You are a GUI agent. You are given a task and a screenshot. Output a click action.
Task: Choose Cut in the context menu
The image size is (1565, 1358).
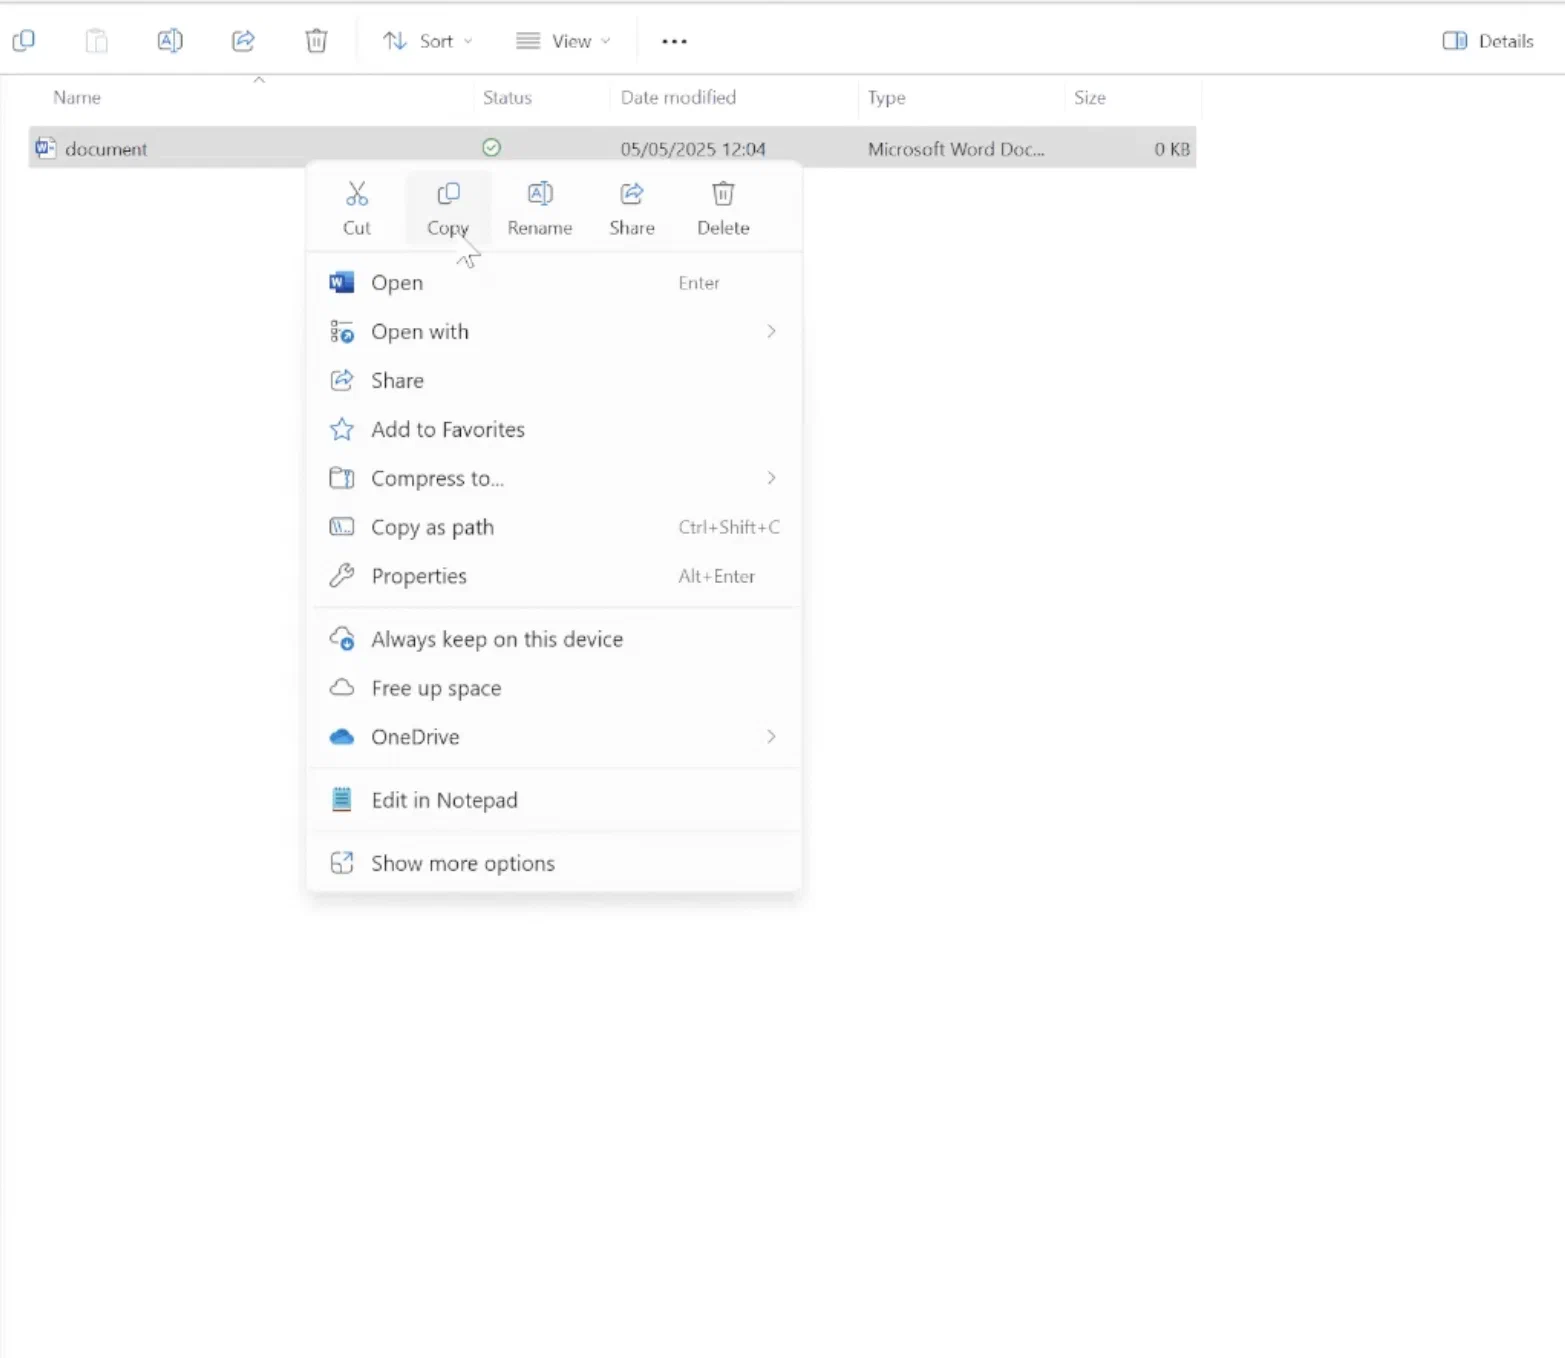(357, 208)
